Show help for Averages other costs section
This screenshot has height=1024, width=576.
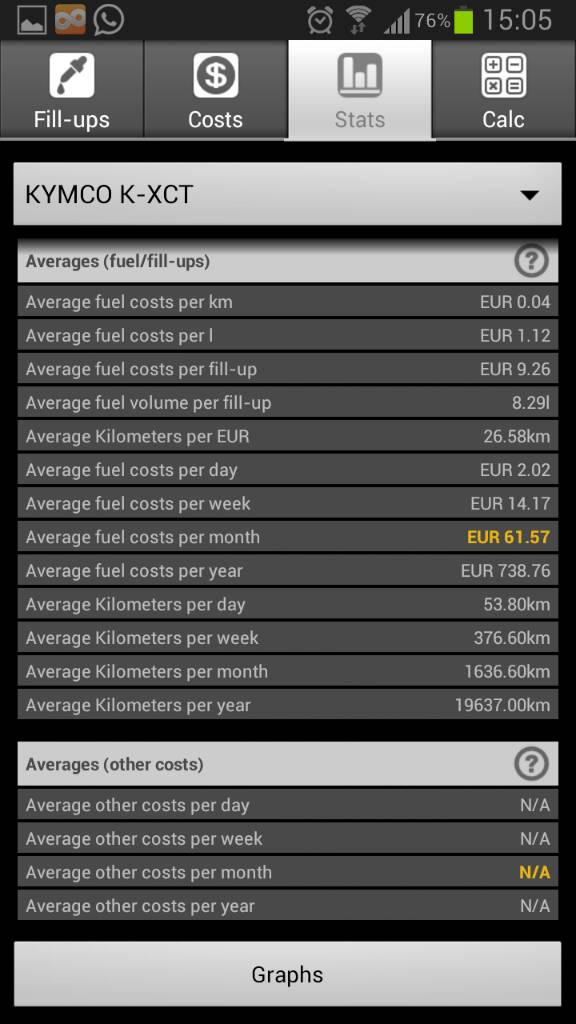531,764
